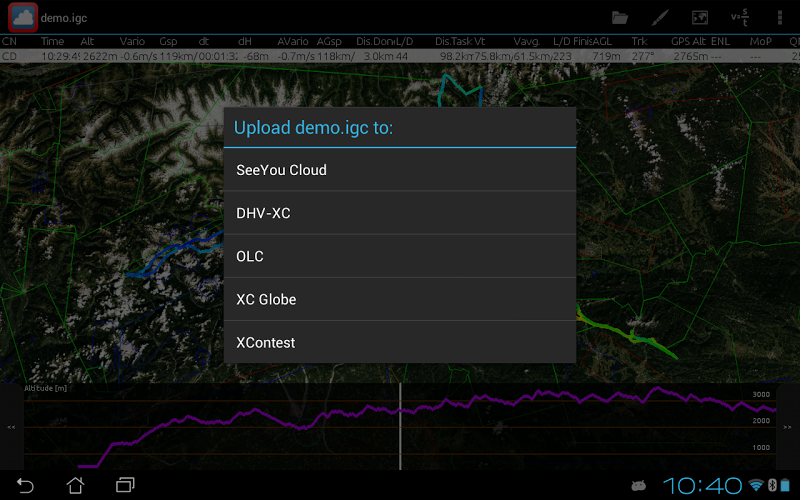Tap the MoP column header
The width and height of the screenshot is (800, 500).
[x=760, y=41]
